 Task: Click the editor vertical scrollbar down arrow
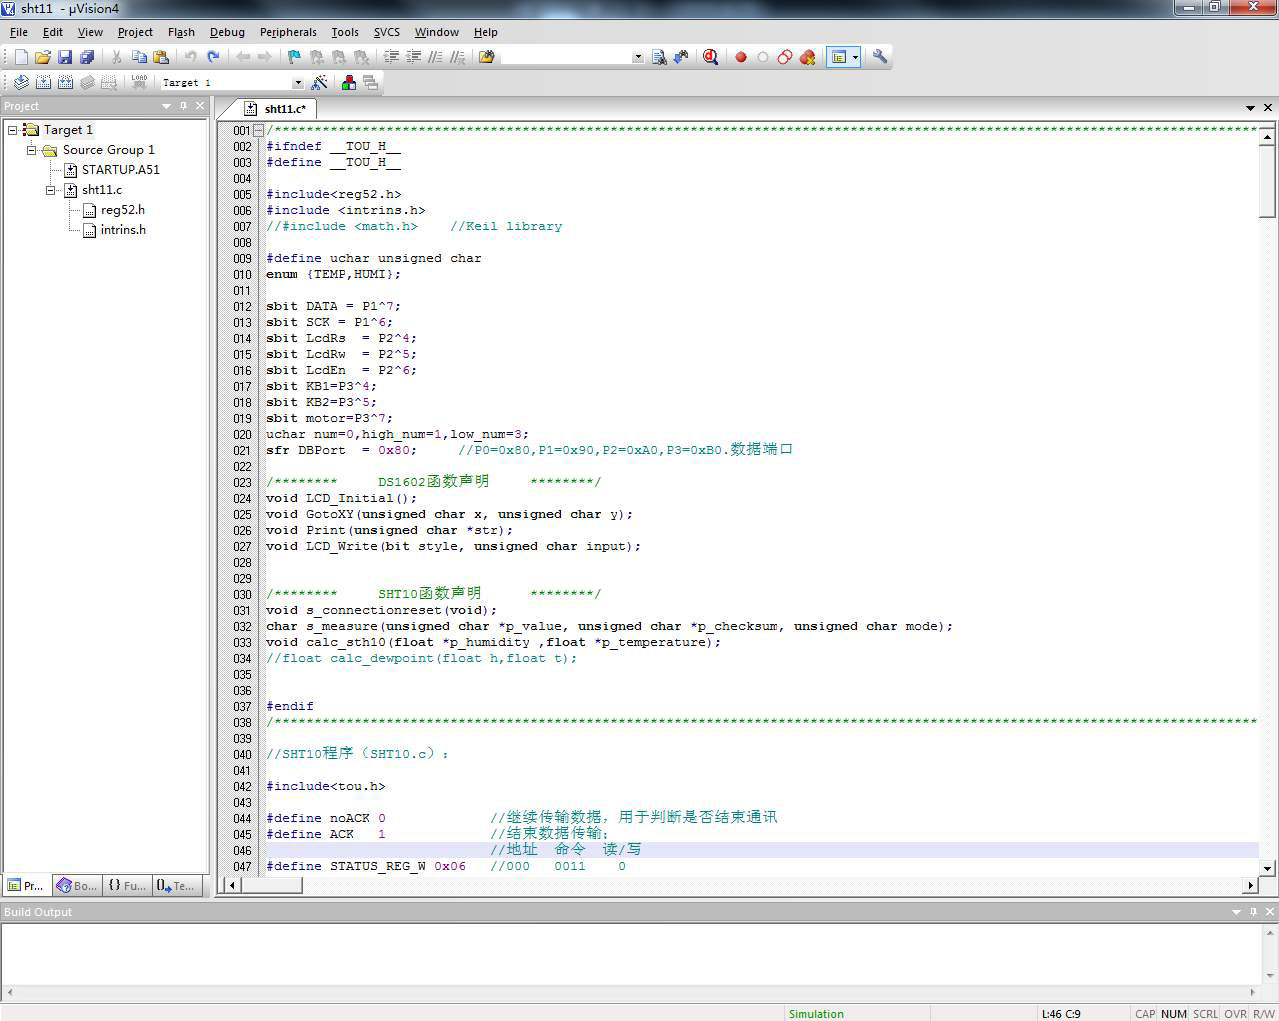1267,868
